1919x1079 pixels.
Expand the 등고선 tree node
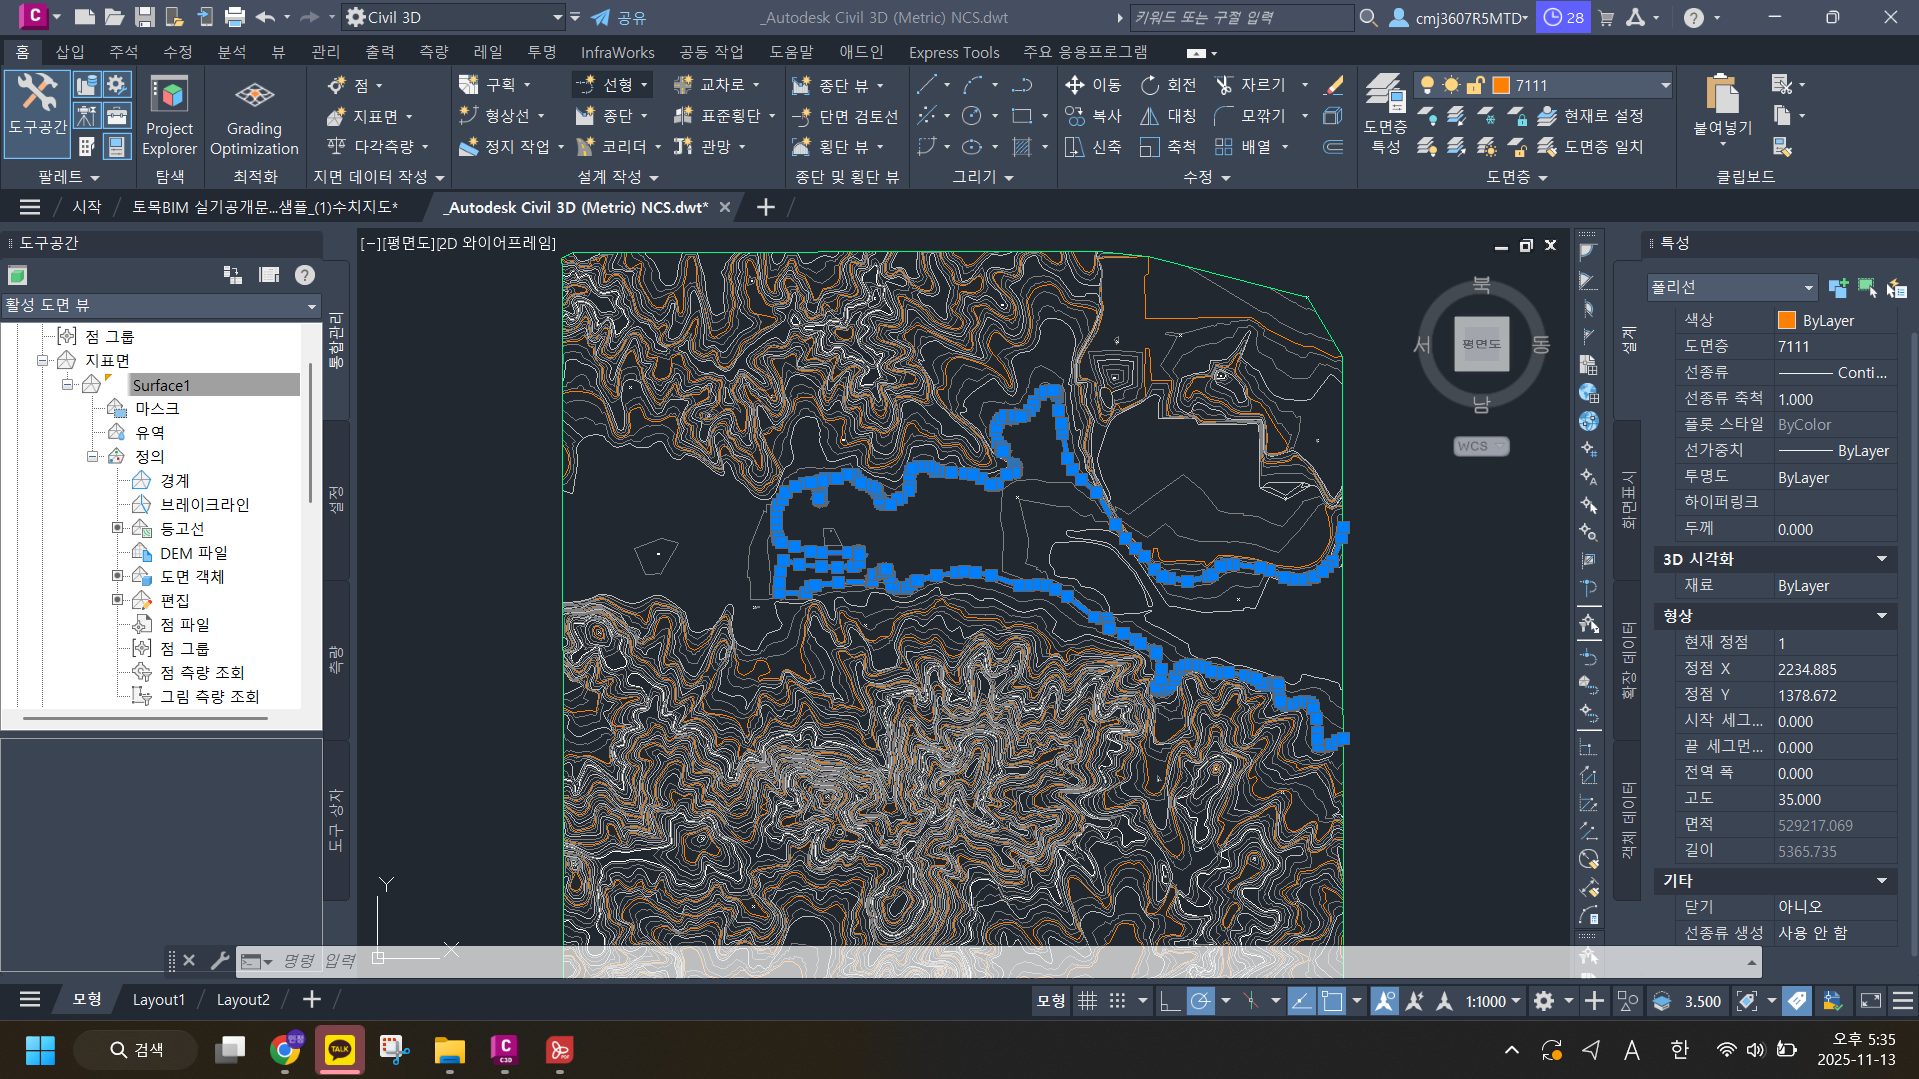(117, 528)
